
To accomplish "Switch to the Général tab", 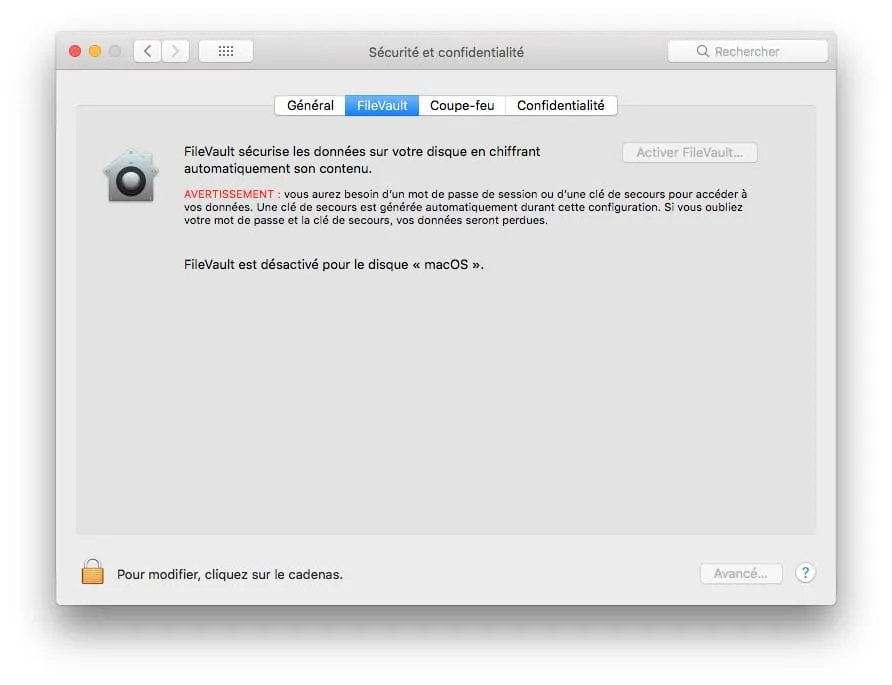I will [309, 105].
